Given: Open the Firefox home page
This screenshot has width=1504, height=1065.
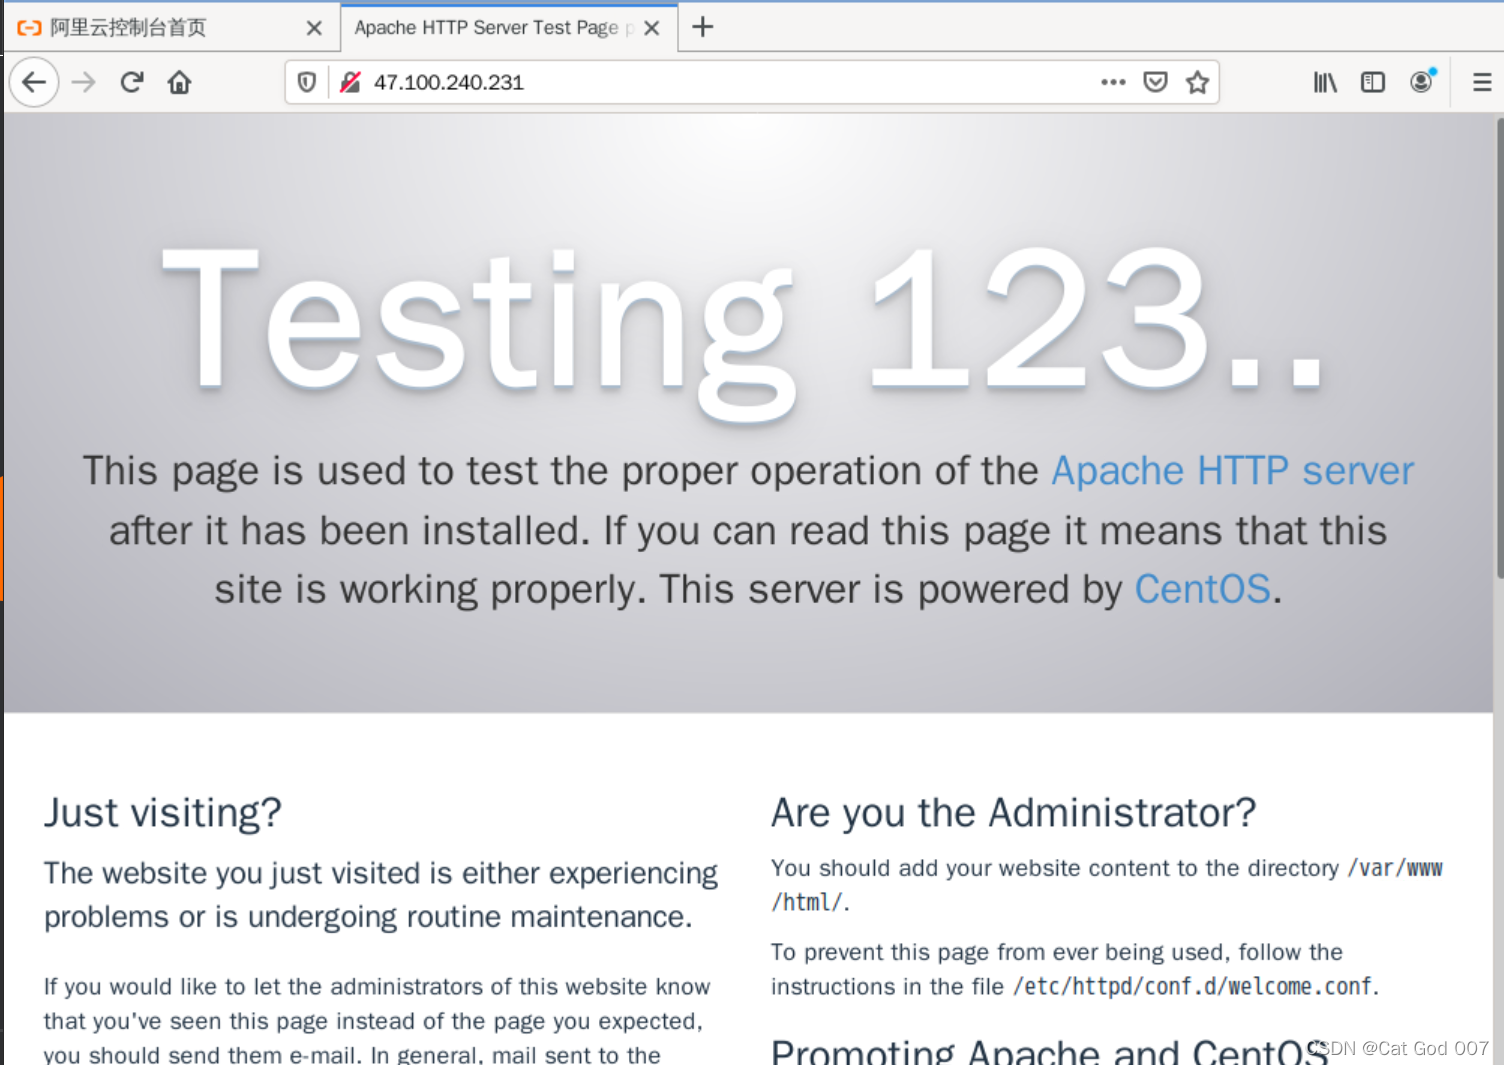Looking at the screenshot, I should pos(180,82).
